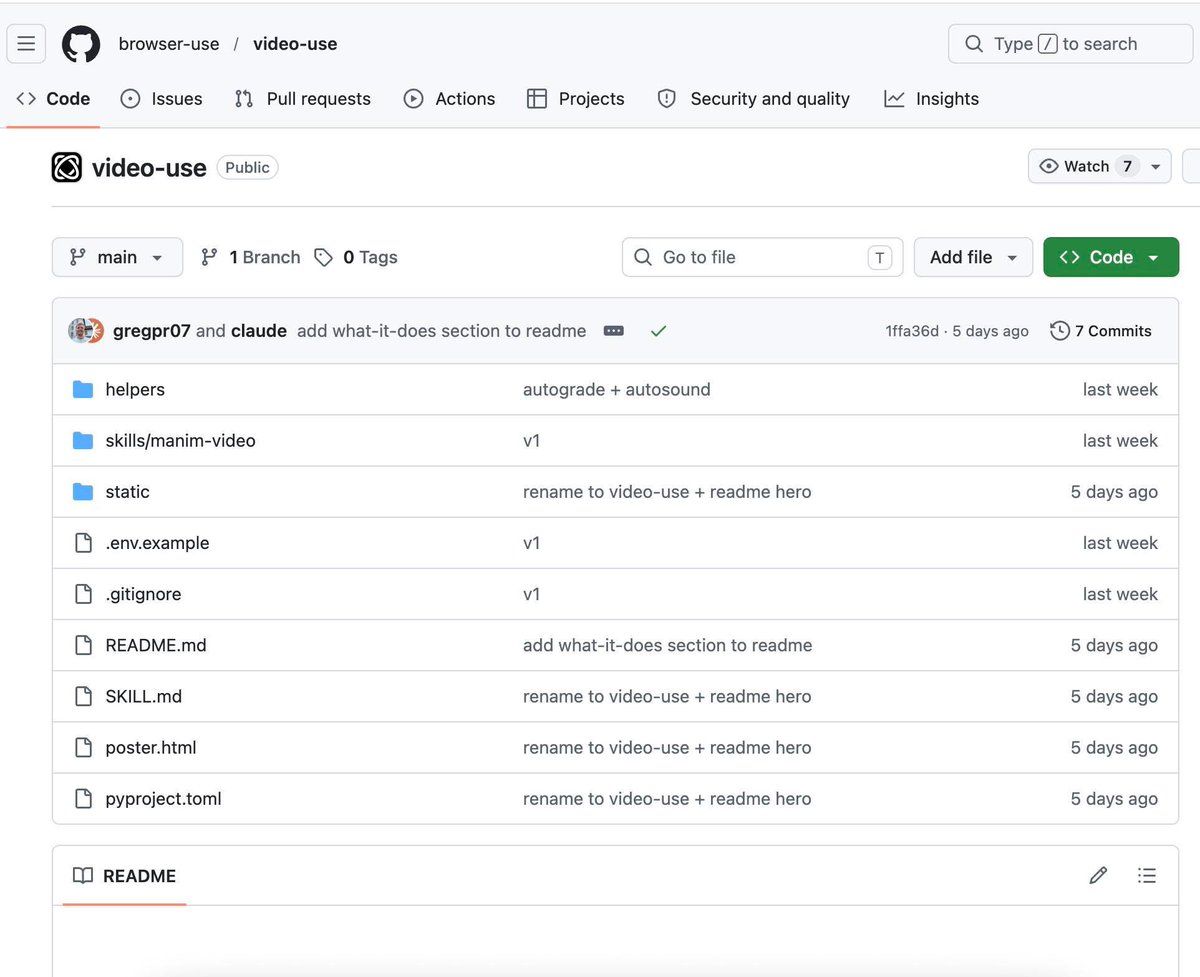Open v1 commit message for skills/manim-video
The height and width of the screenshot is (977, 1200).
click(x=532, y=441)
